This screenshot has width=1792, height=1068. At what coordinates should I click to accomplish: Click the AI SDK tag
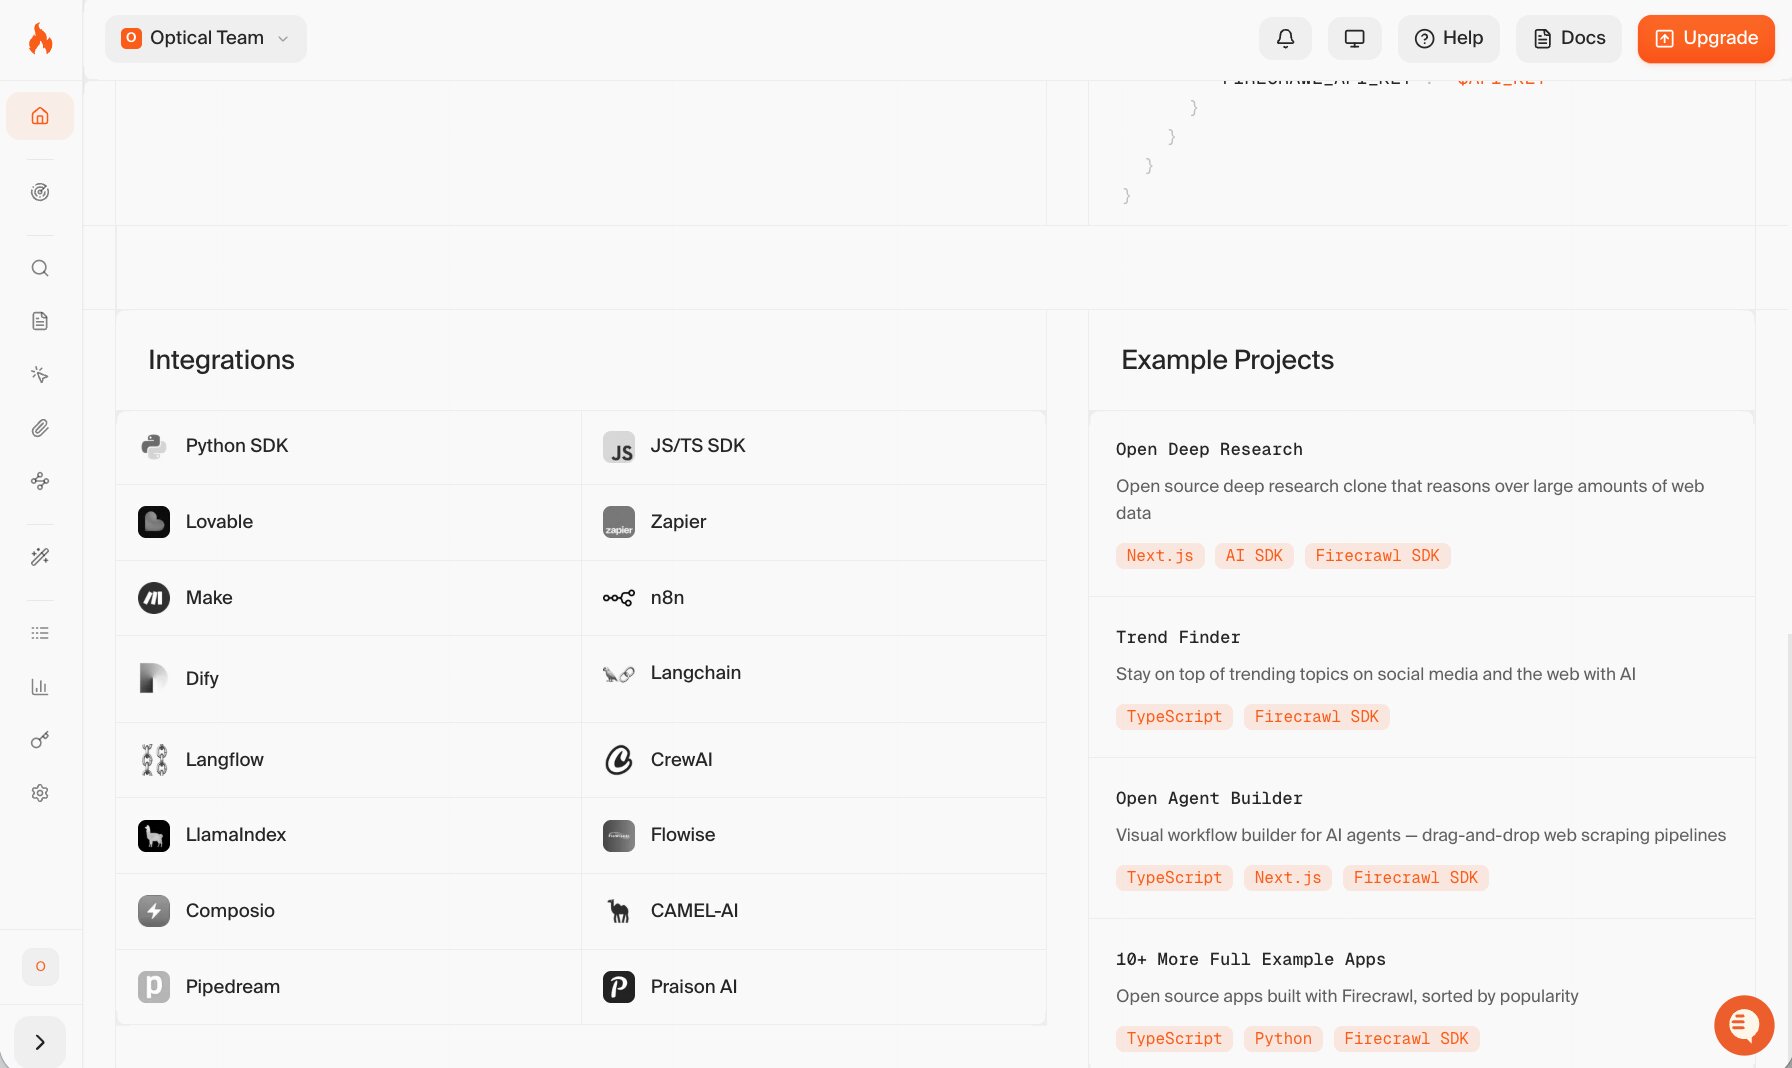(x=1254, y=556)
